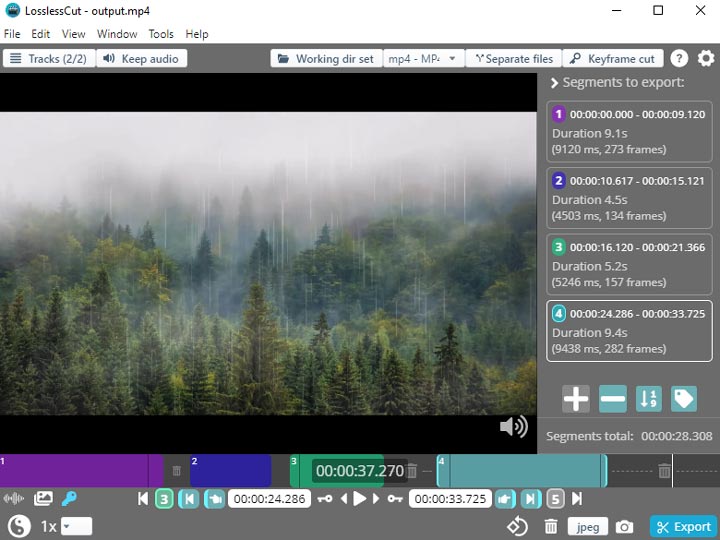Click the Export button
This screenshot has width=720, height=540.
click(684, 527)
